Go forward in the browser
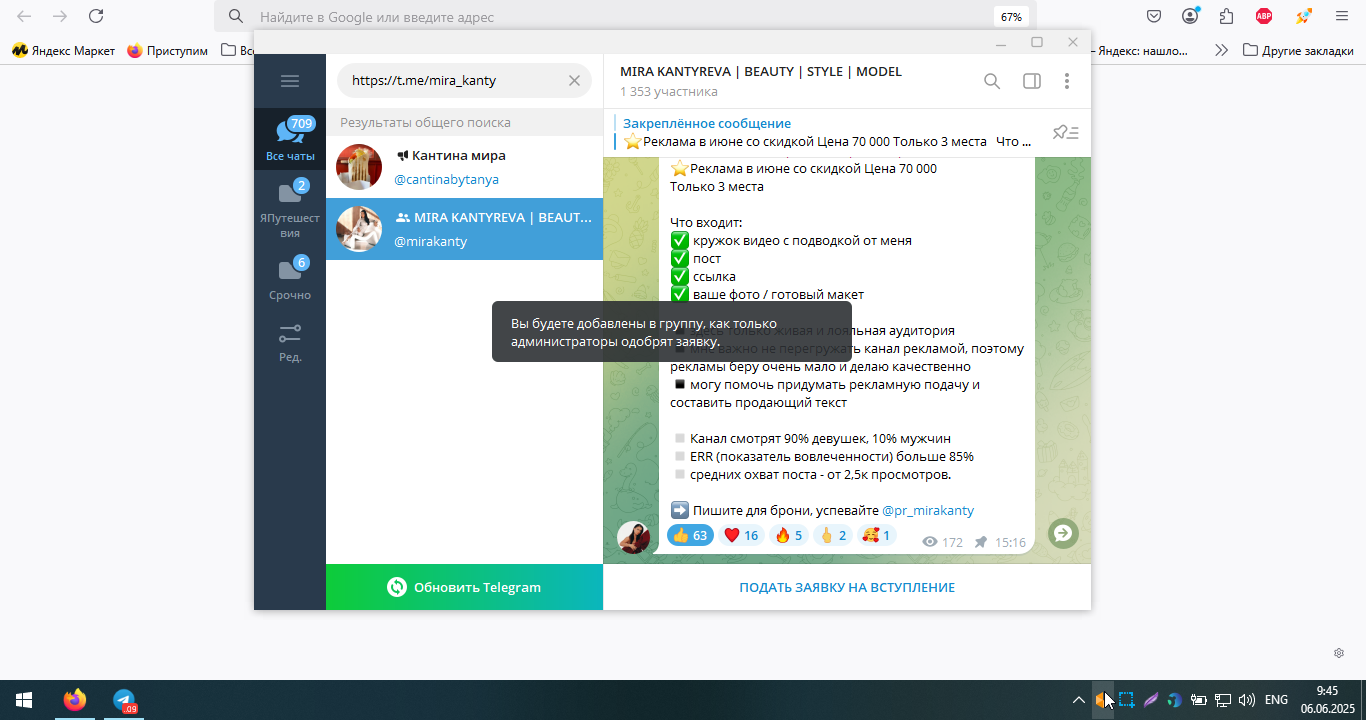This screenshot has width=1366, height=720. coord(60,16)
